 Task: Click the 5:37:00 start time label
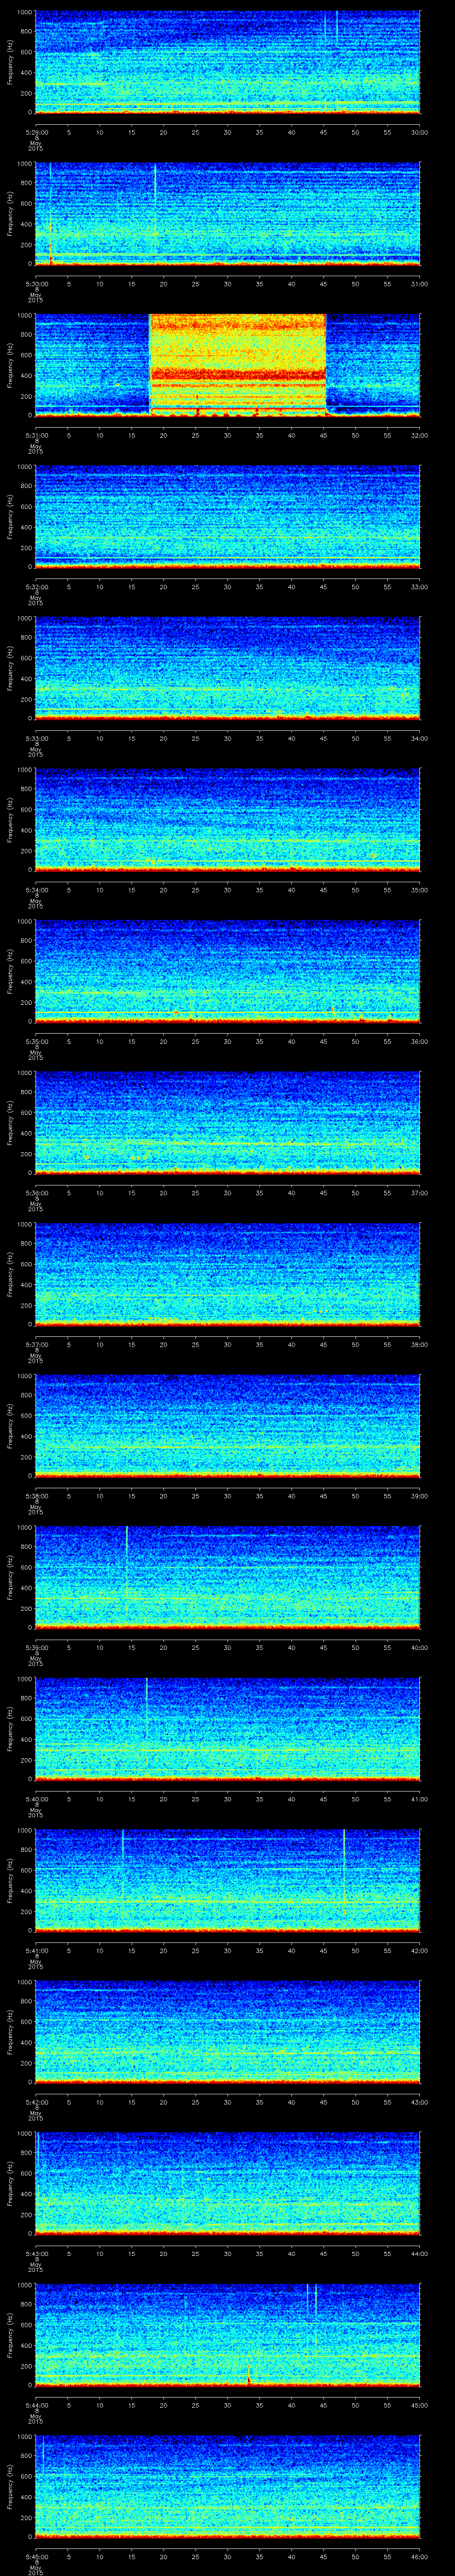pos(36,1344)
